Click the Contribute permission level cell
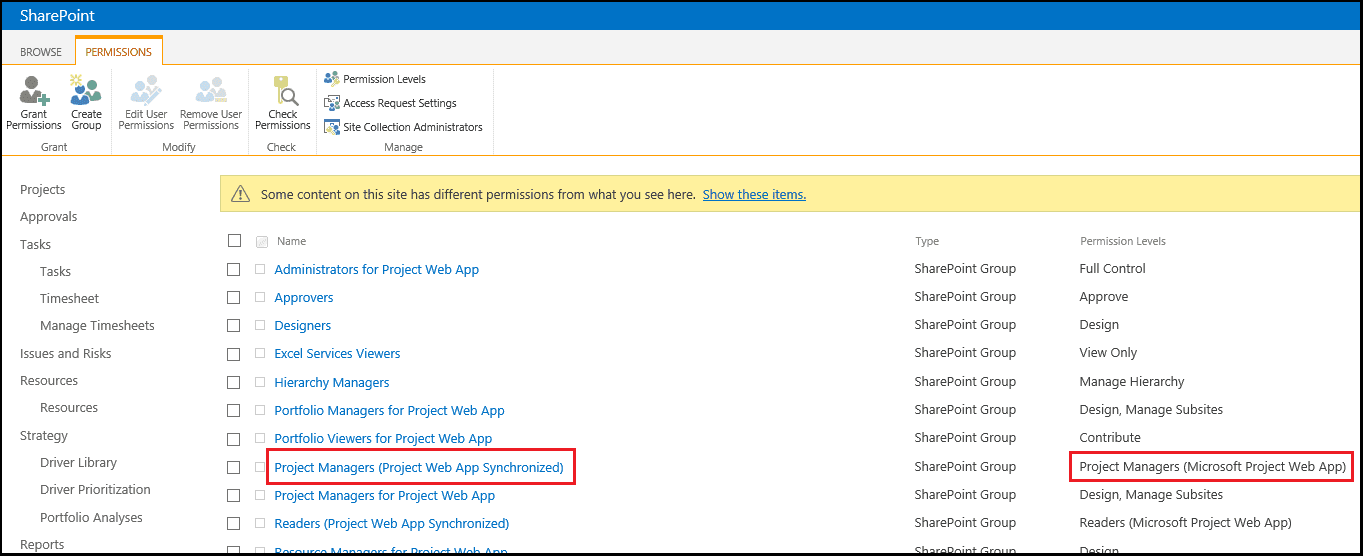The width and height of the screenshot is (1363, 556). point(1110,437)
